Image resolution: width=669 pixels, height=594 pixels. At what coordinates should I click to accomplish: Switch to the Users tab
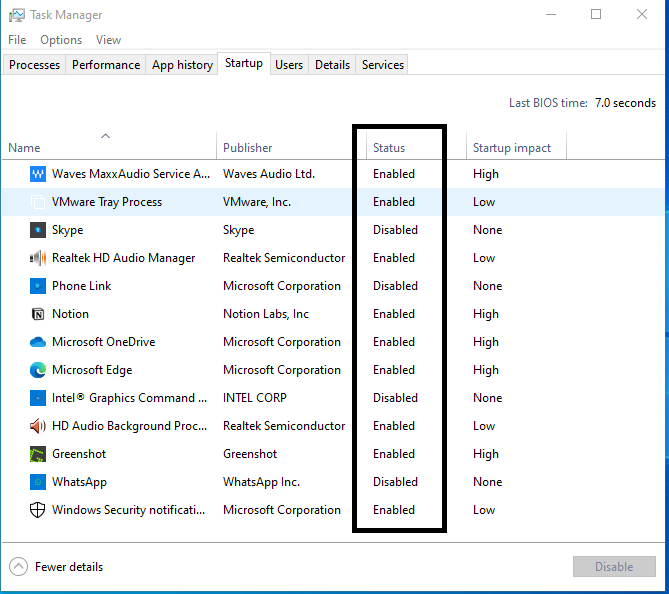(289, 64)
